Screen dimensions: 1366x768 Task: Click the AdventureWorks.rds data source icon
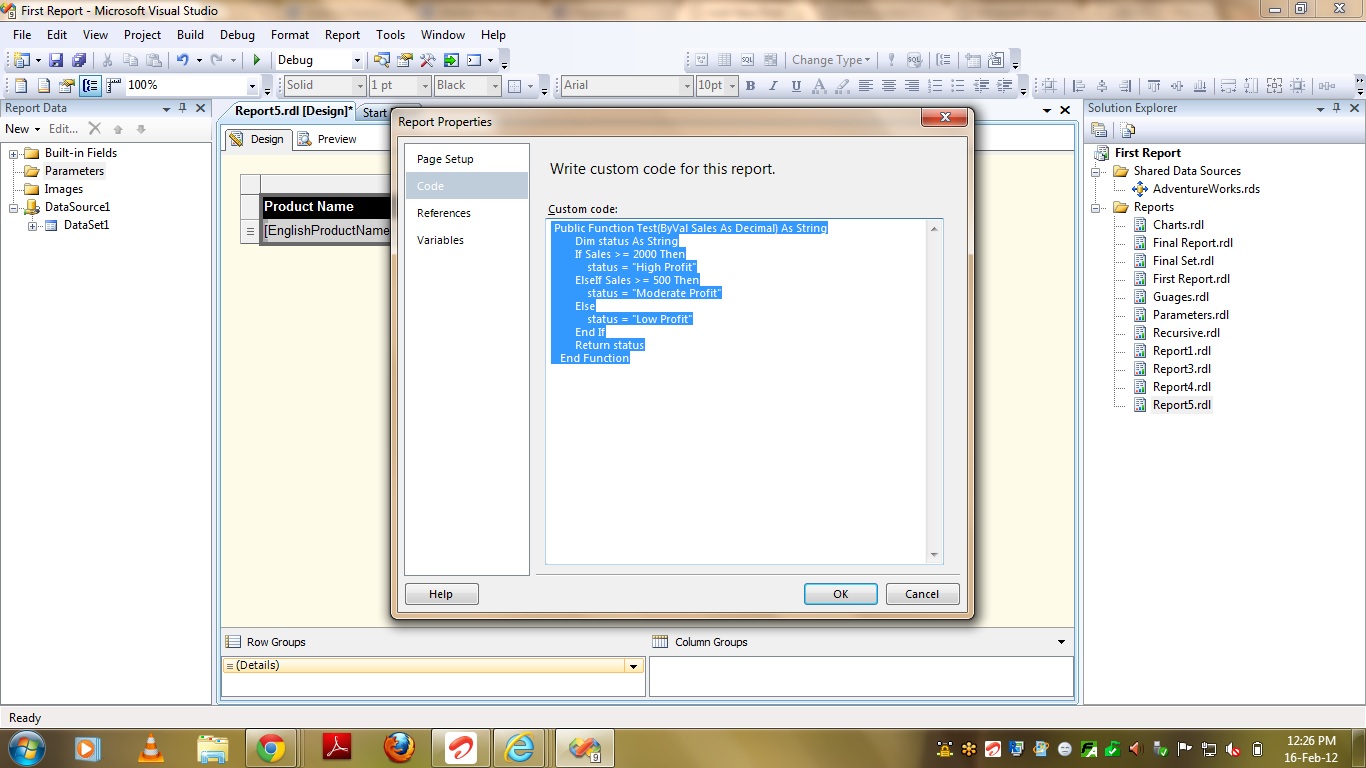click(x=1140, y=189)
